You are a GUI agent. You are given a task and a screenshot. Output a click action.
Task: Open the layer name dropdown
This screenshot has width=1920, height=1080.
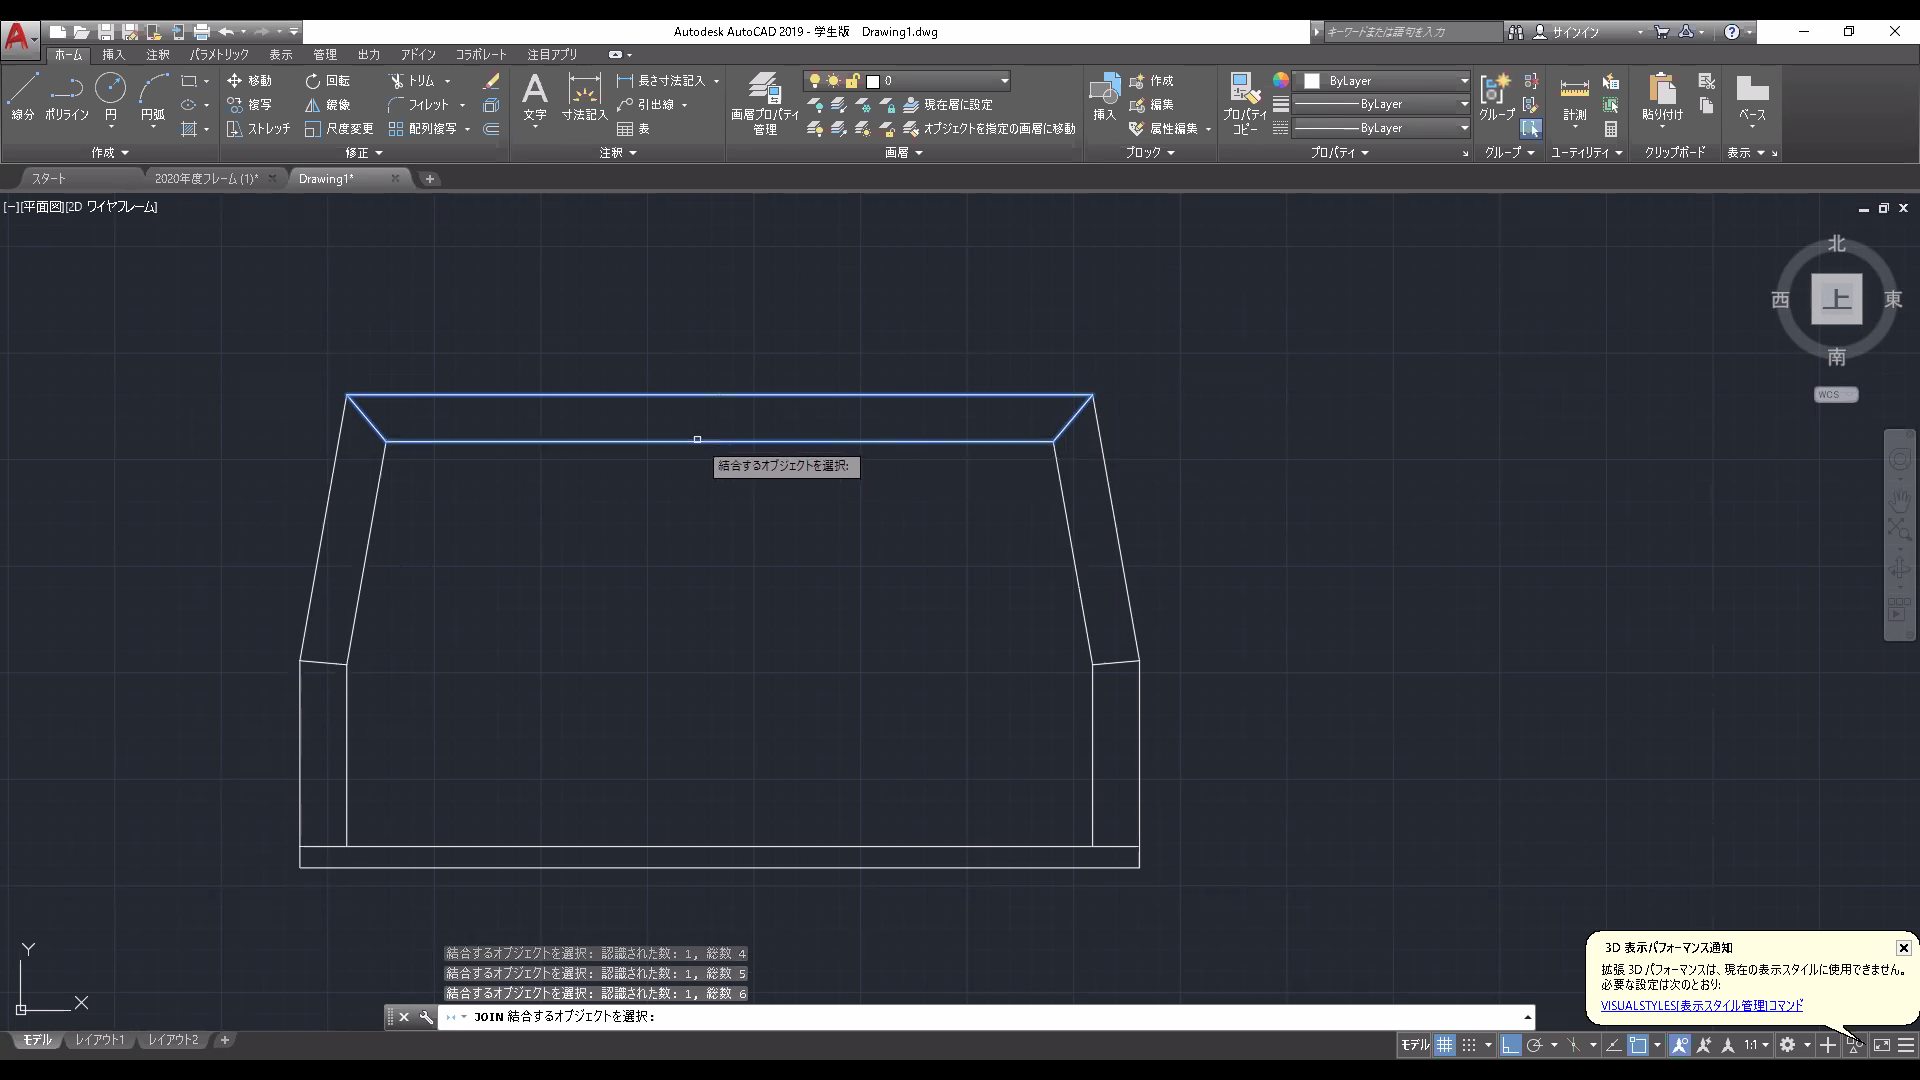[1004, 81]
